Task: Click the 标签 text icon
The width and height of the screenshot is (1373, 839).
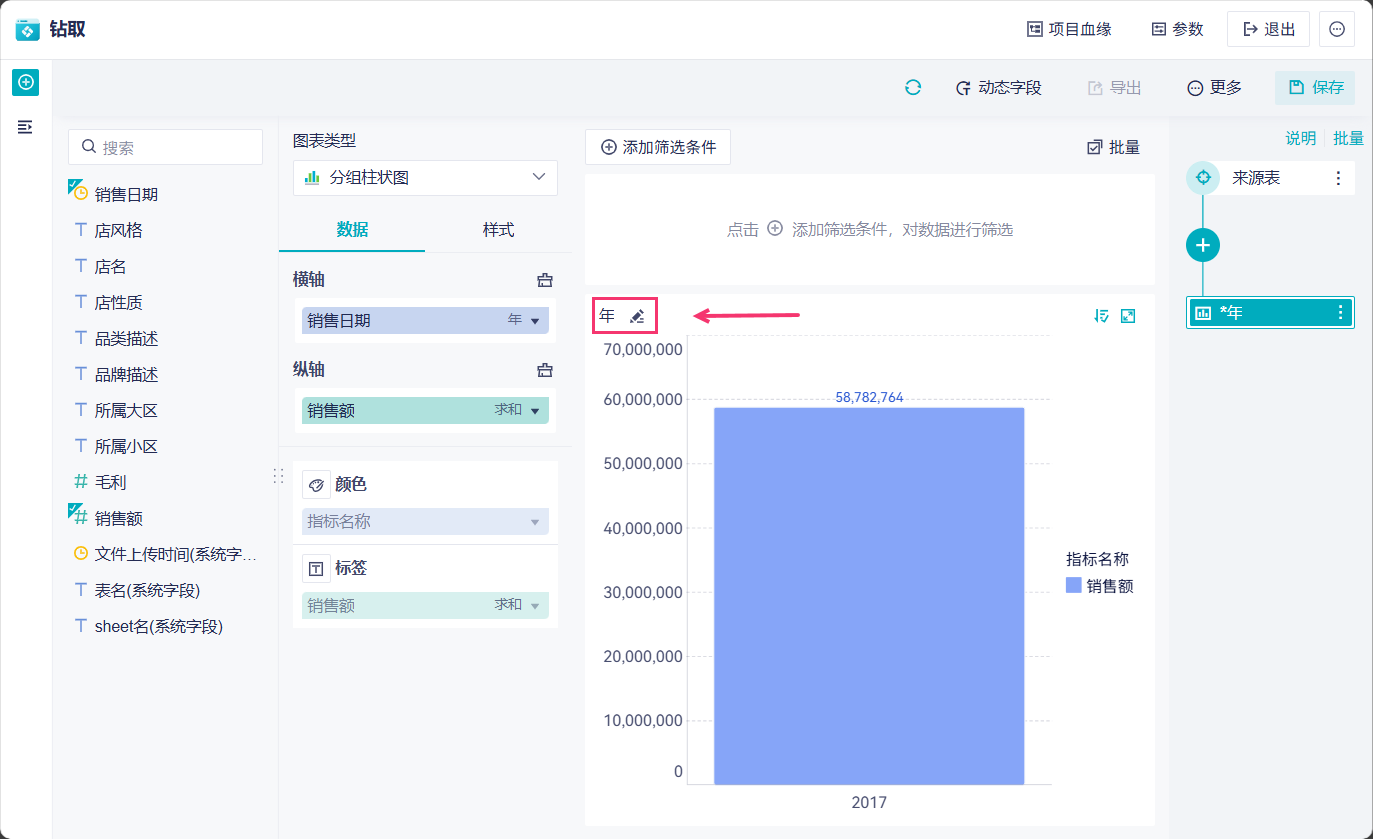Action: (x=316, y=569)
